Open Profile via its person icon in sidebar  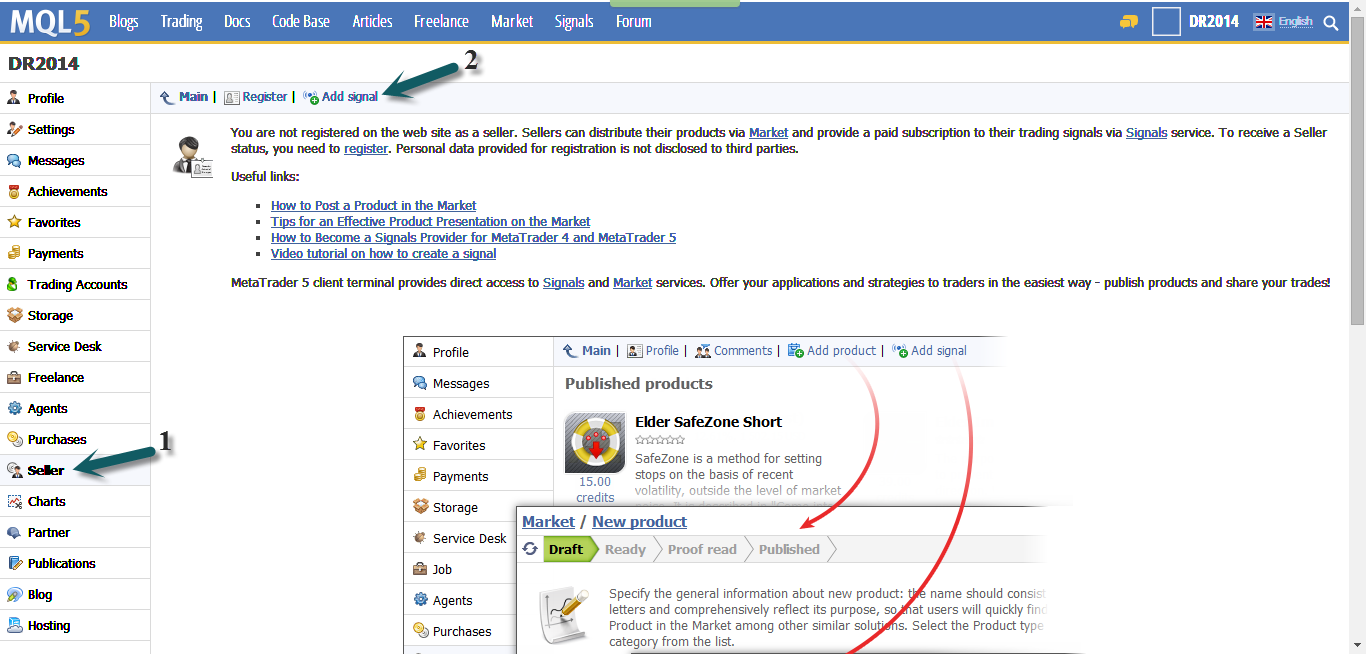14,98
